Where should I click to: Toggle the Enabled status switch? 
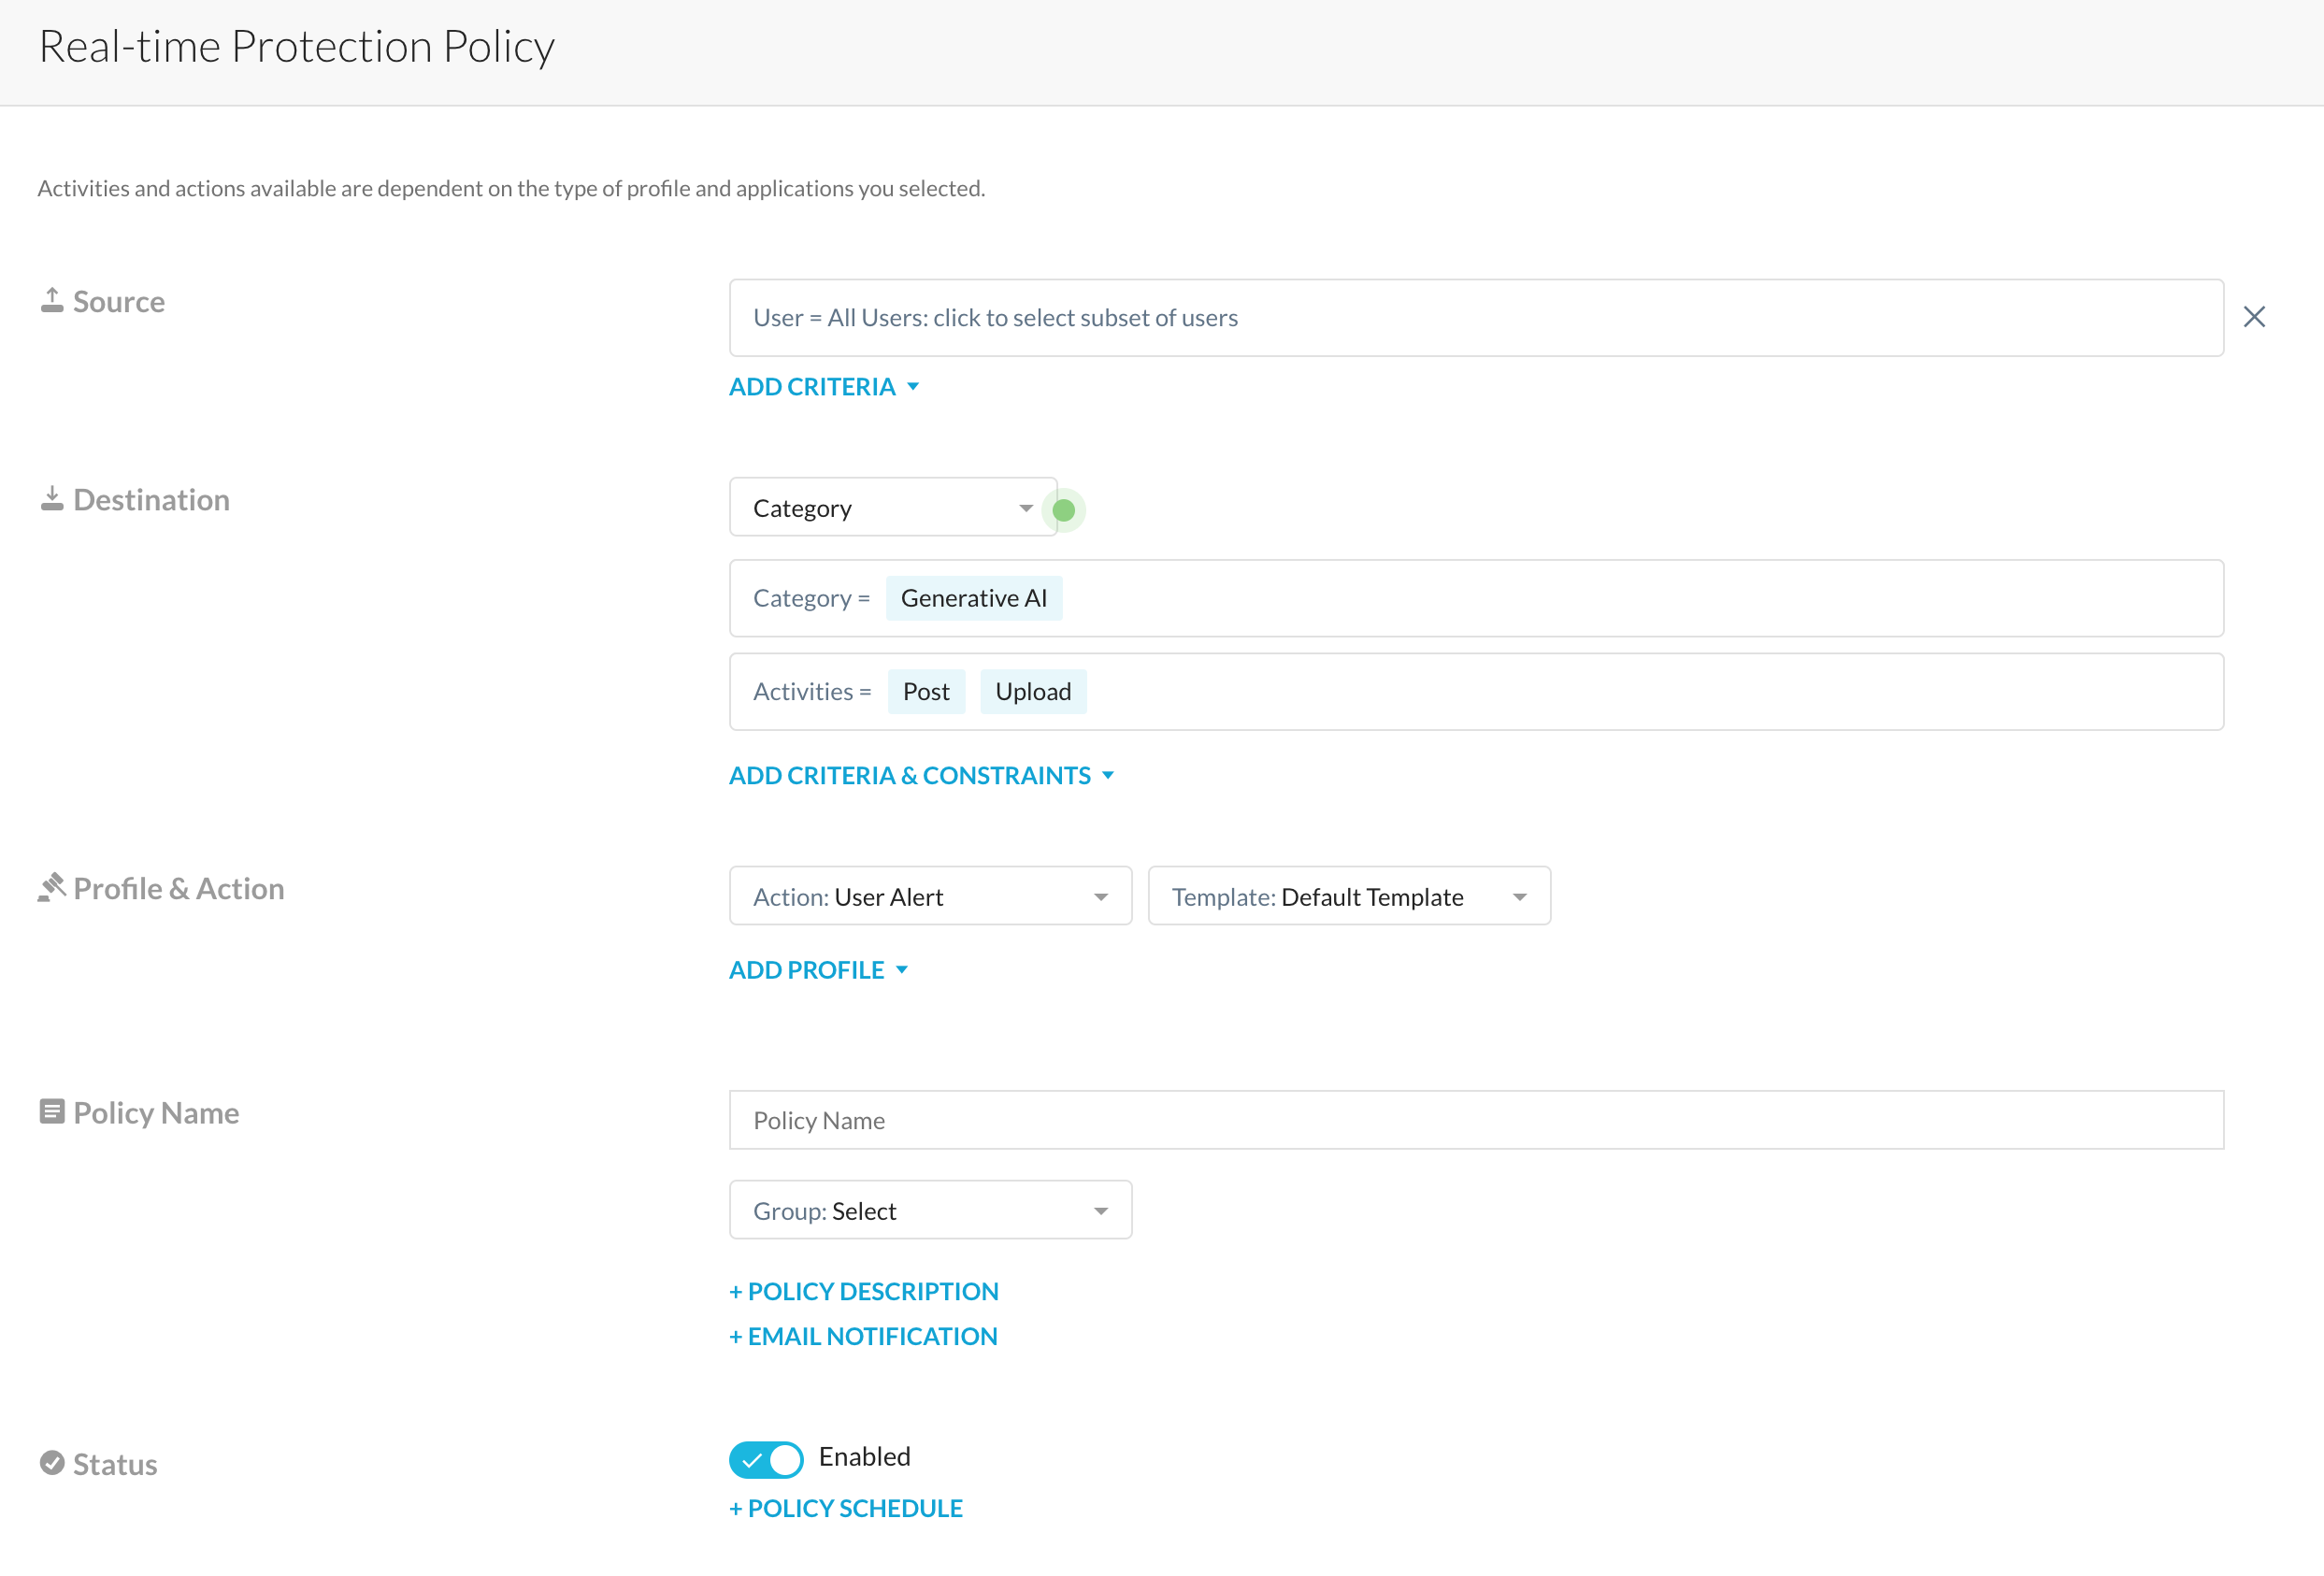click(766, 1459)
